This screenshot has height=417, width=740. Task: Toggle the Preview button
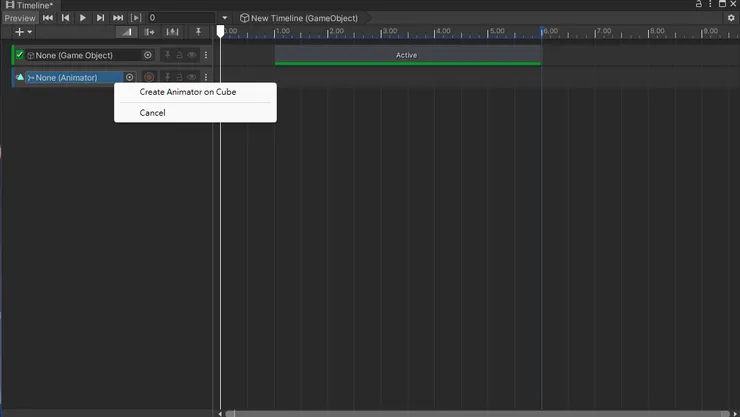click(x=20, y=18)
